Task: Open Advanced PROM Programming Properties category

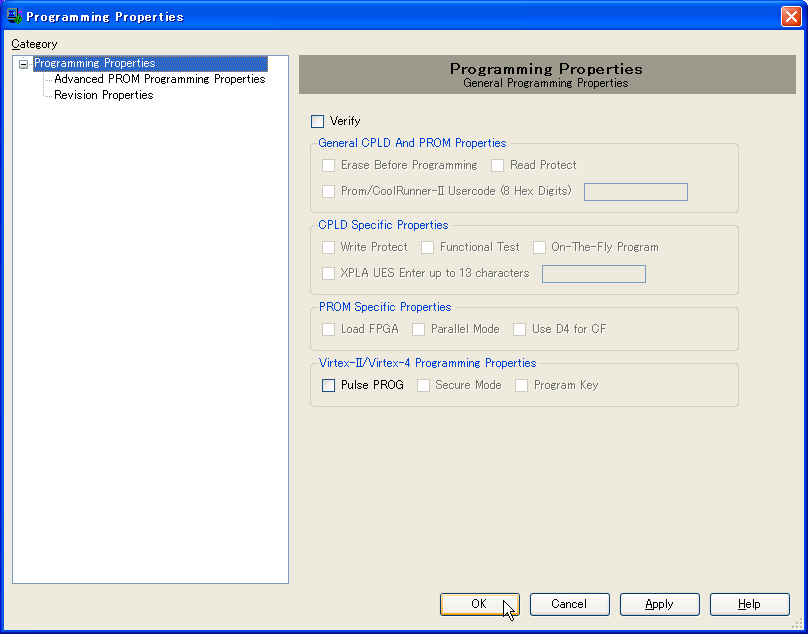Action: [x=159, y=79]
